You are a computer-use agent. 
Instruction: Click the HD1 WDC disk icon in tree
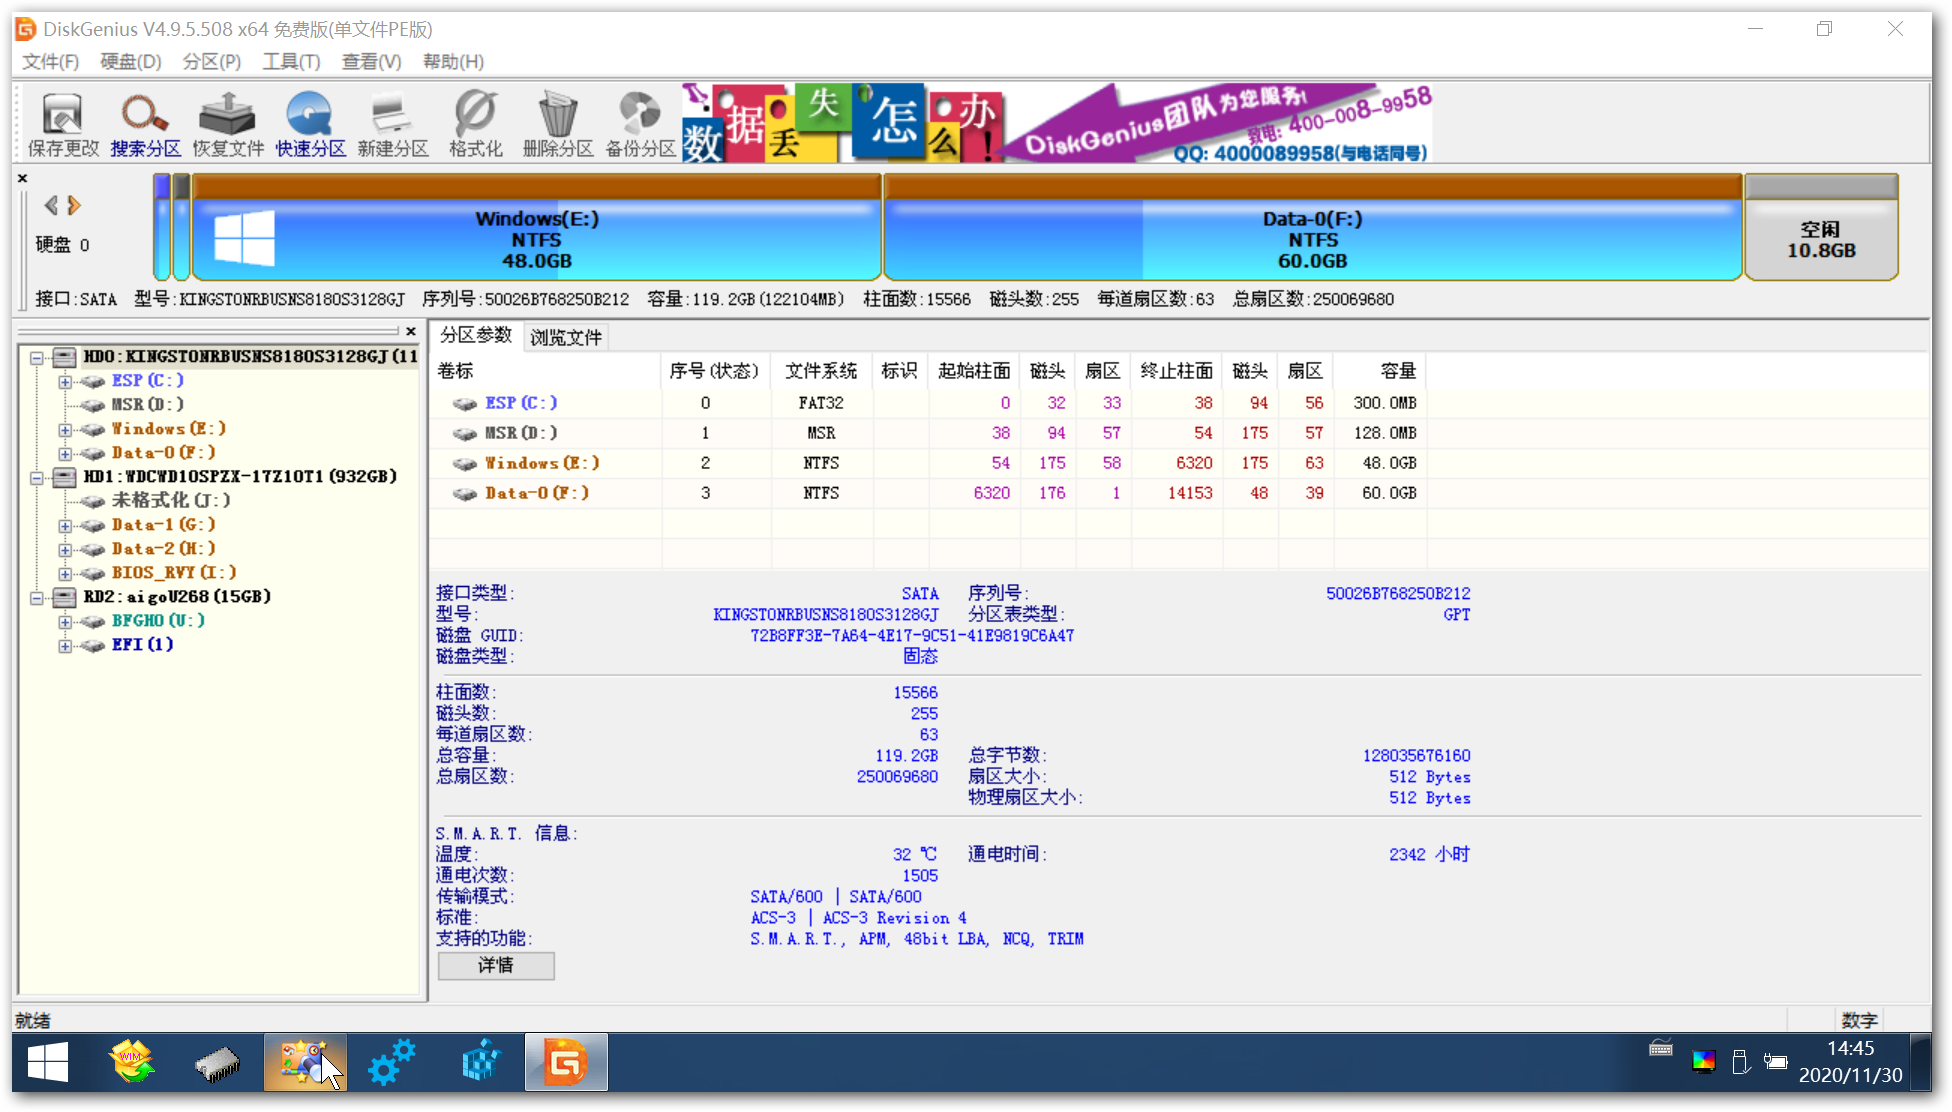pyautogui.click(x=65, y=476)
